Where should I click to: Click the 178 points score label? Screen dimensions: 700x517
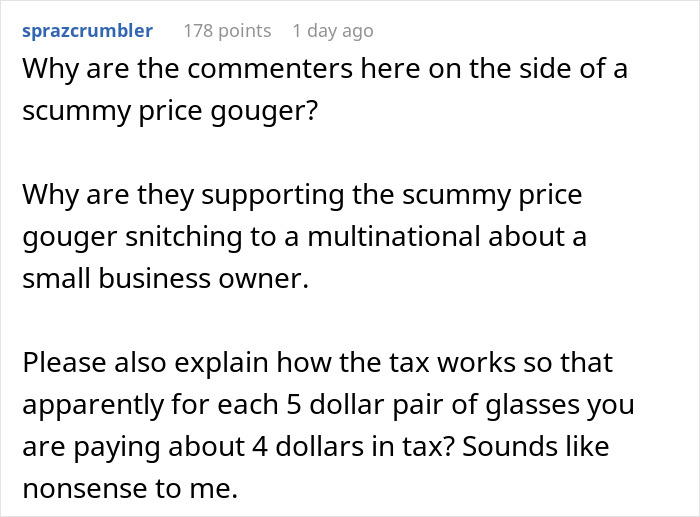(227, 31)
